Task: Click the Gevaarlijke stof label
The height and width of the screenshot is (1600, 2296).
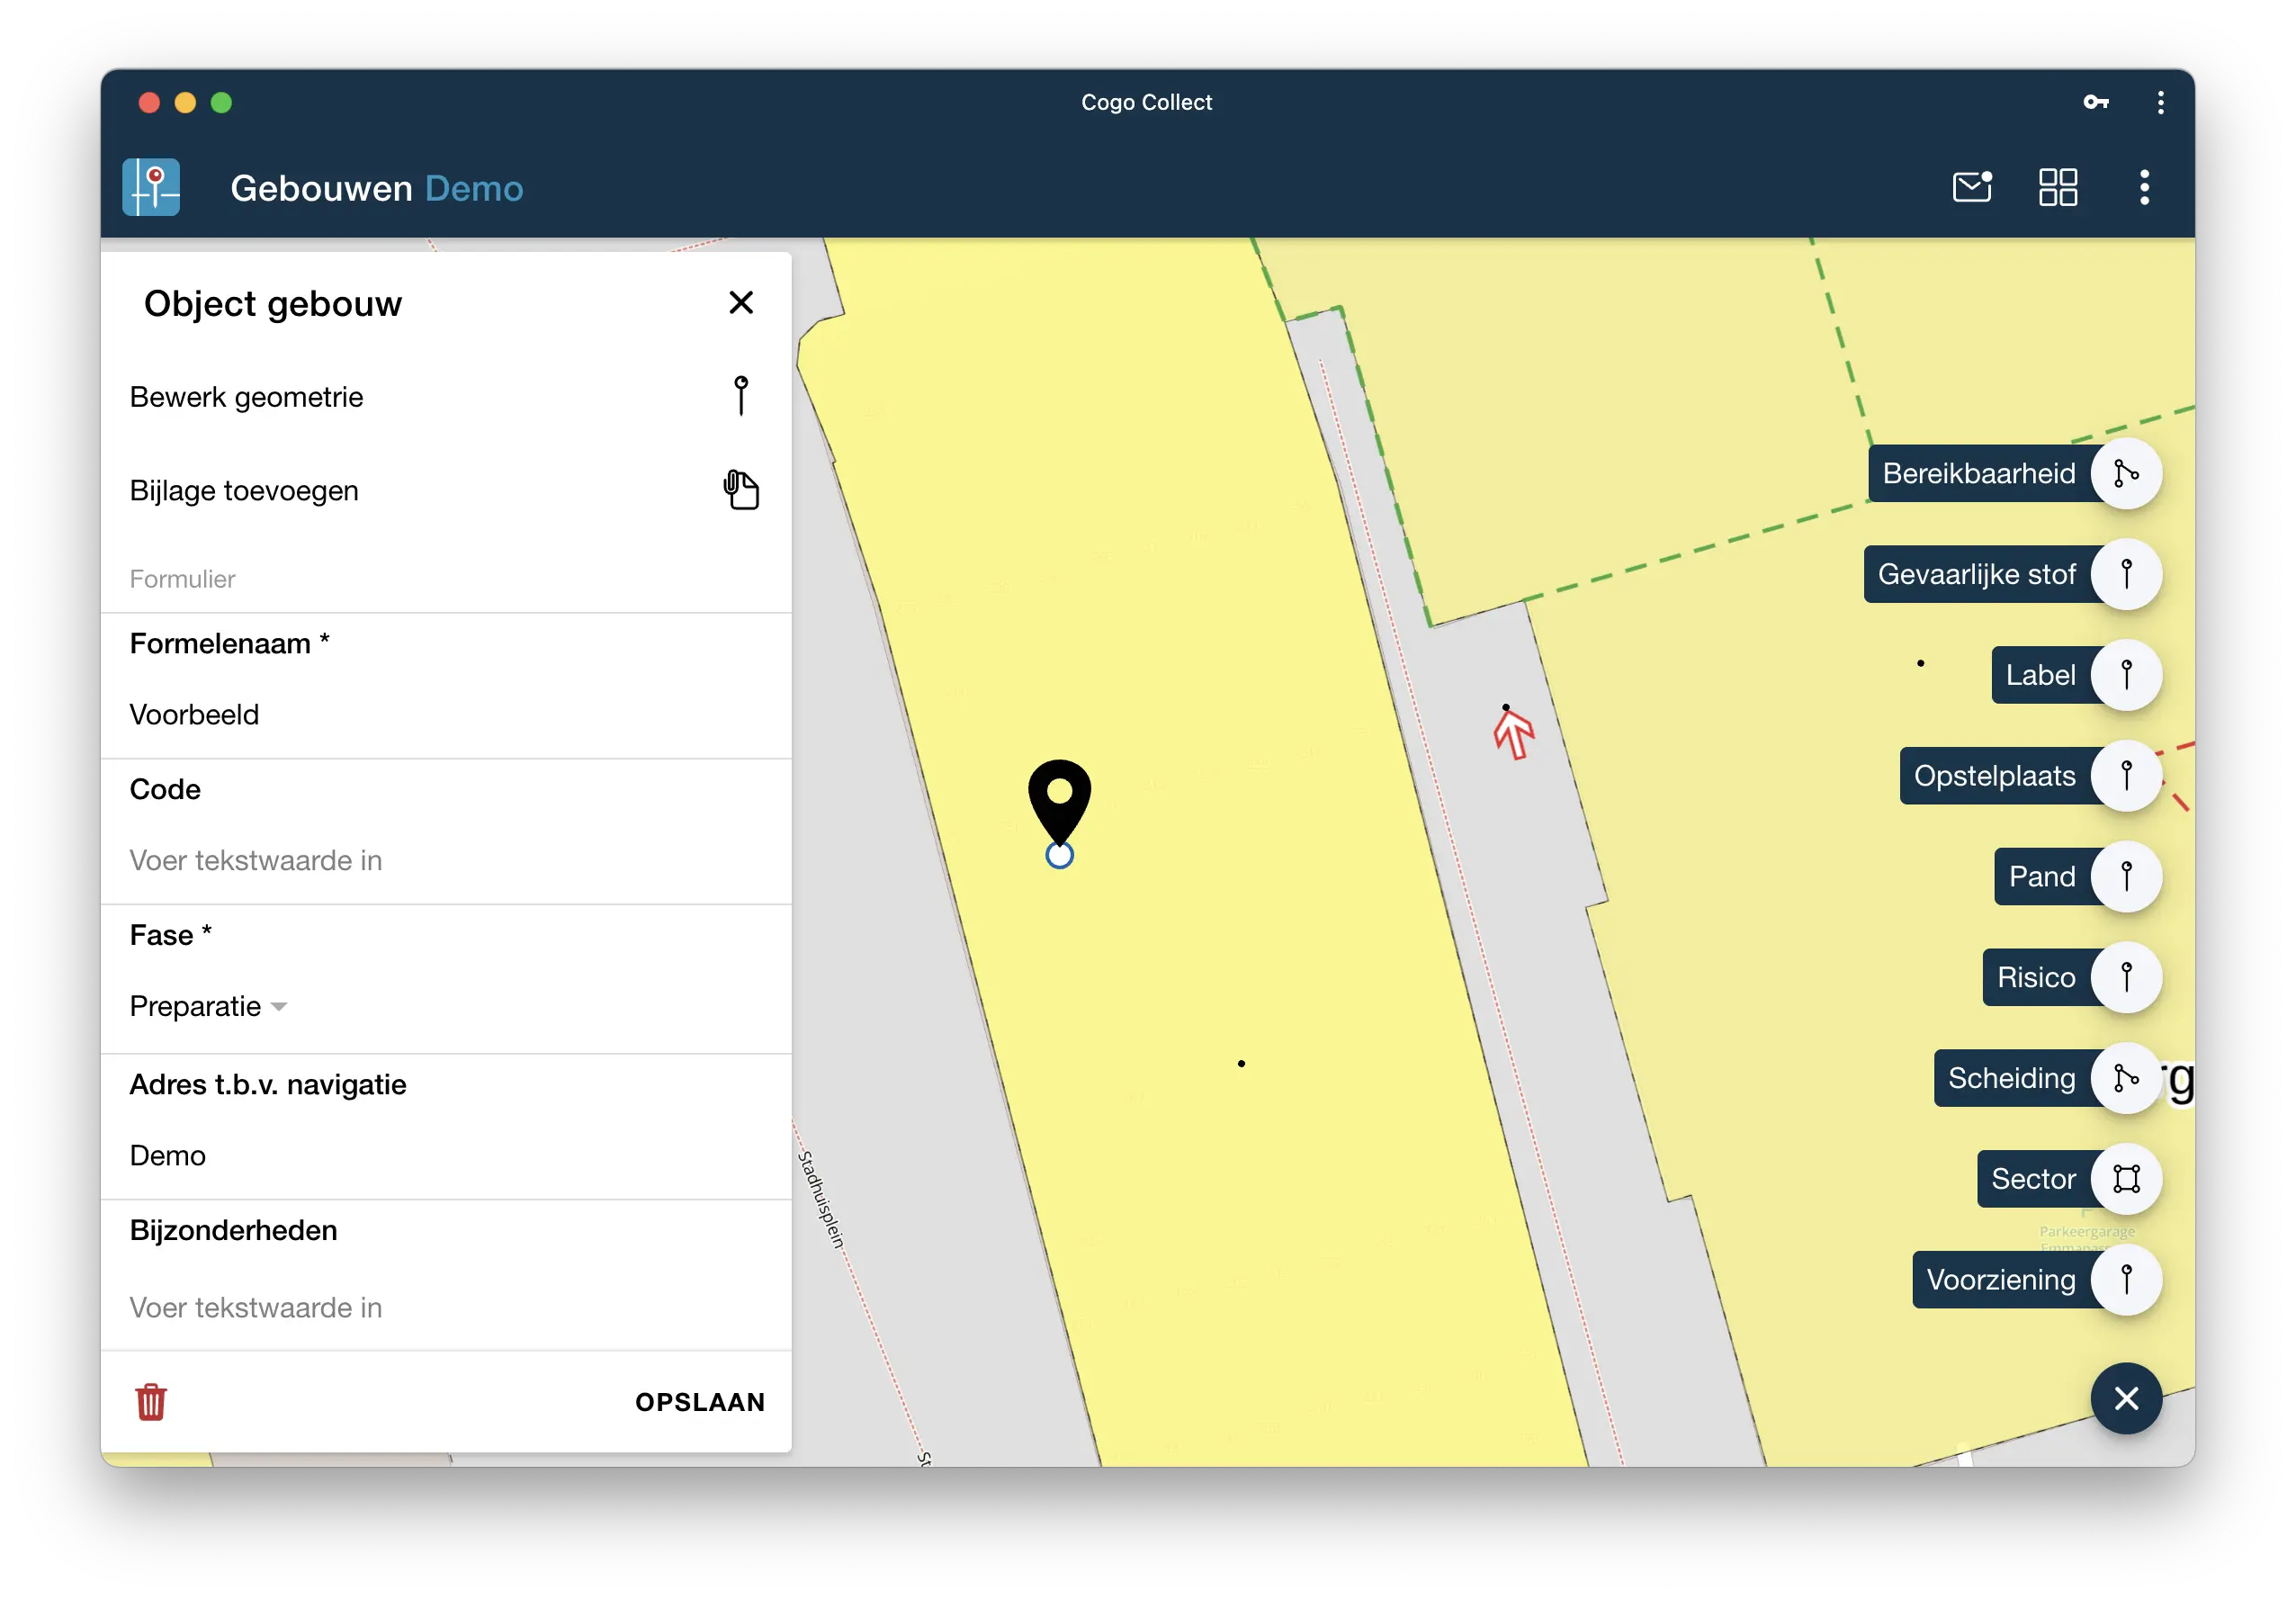Action: (1977, 575)
